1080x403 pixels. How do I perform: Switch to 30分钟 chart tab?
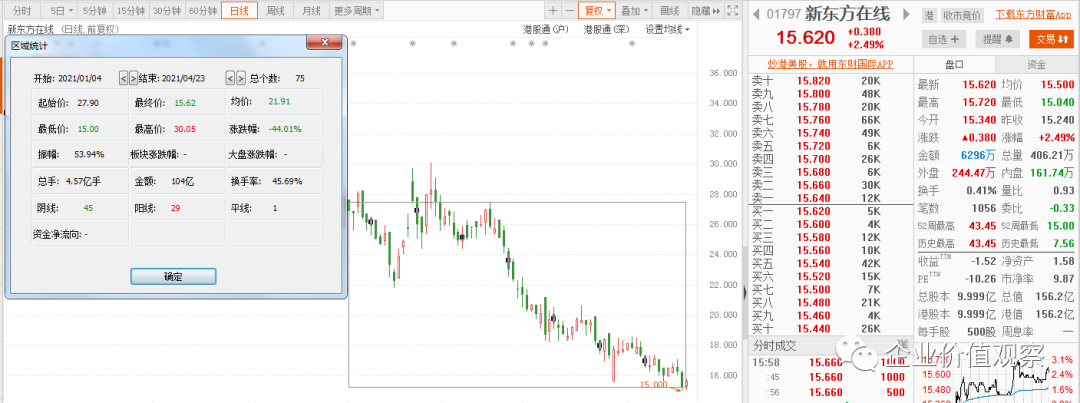(167, 11)
